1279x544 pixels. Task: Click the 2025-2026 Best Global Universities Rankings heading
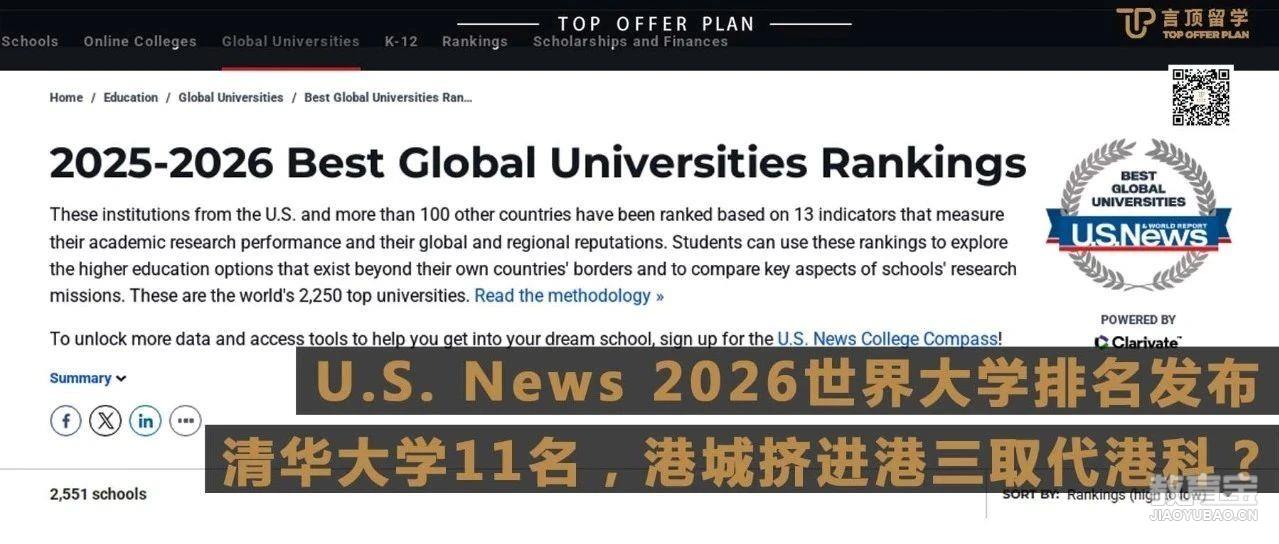538,163
